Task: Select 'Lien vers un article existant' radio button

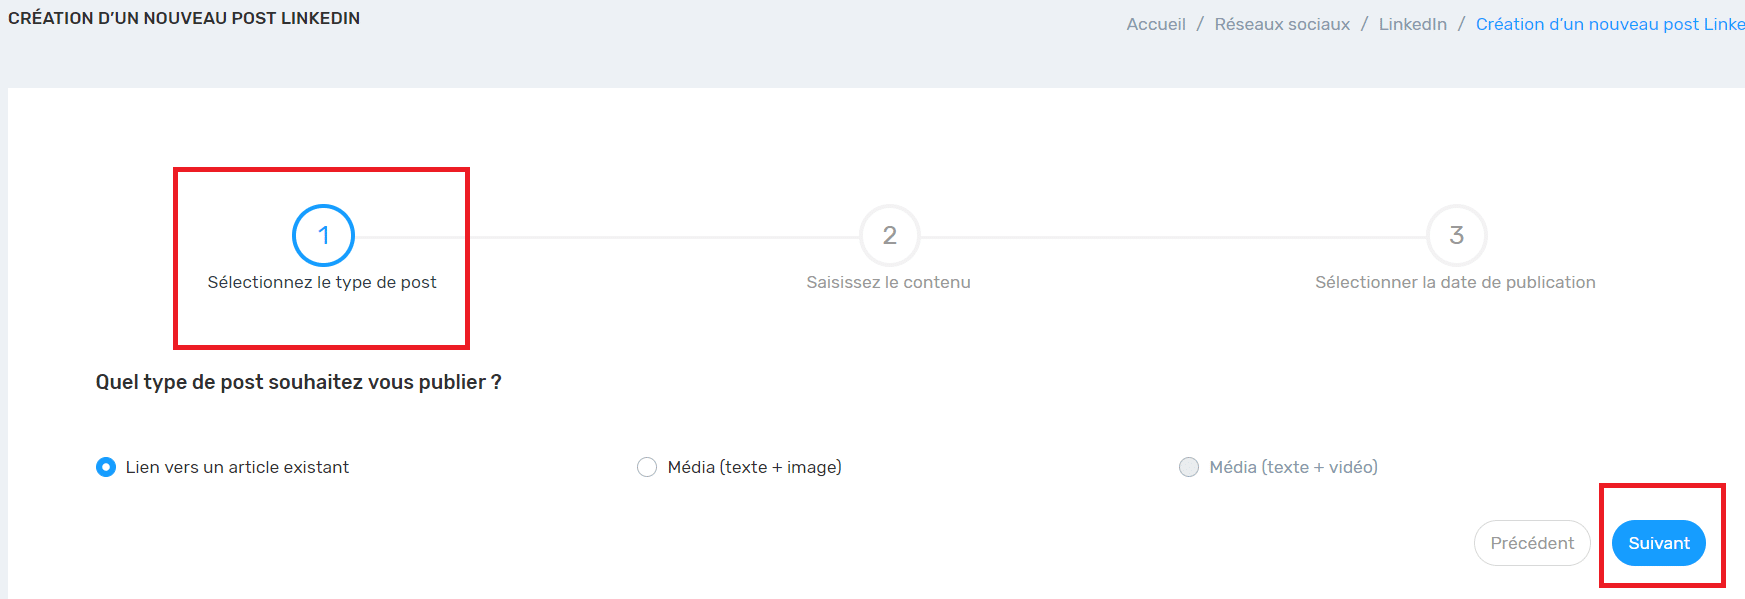Action: coord(106,467)
